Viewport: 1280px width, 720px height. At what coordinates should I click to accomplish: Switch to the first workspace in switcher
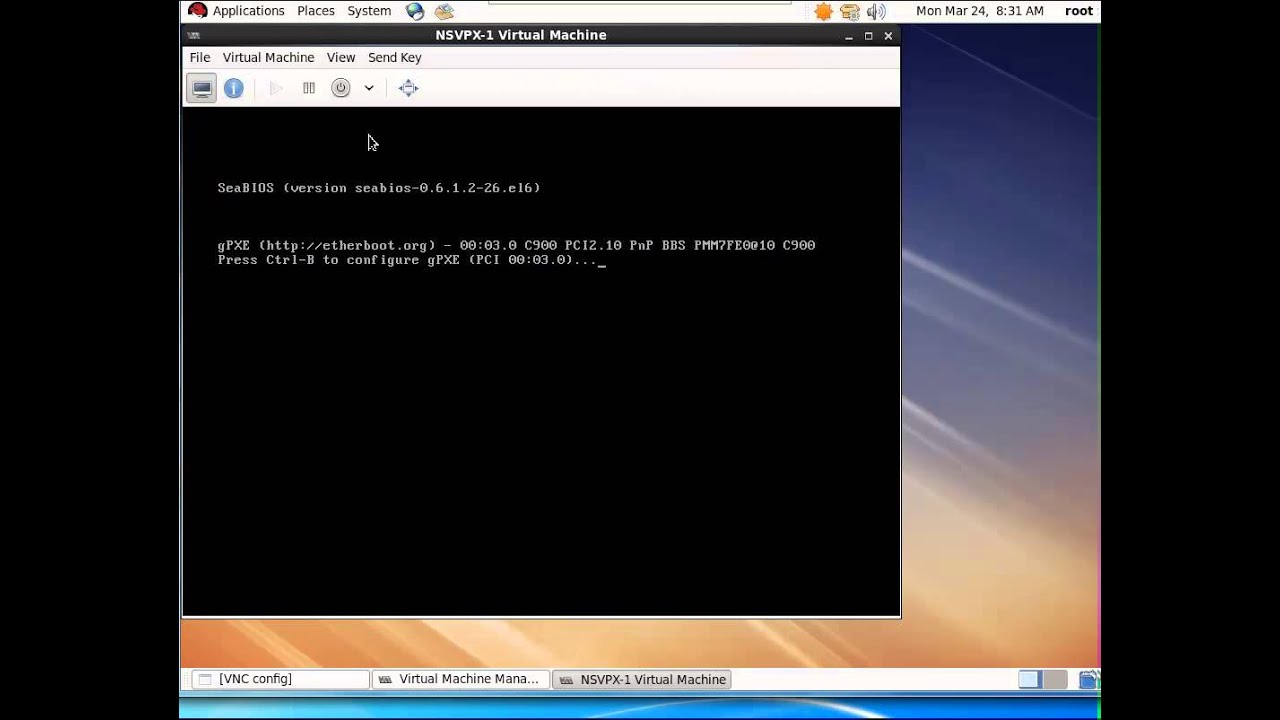point(1030,679)
